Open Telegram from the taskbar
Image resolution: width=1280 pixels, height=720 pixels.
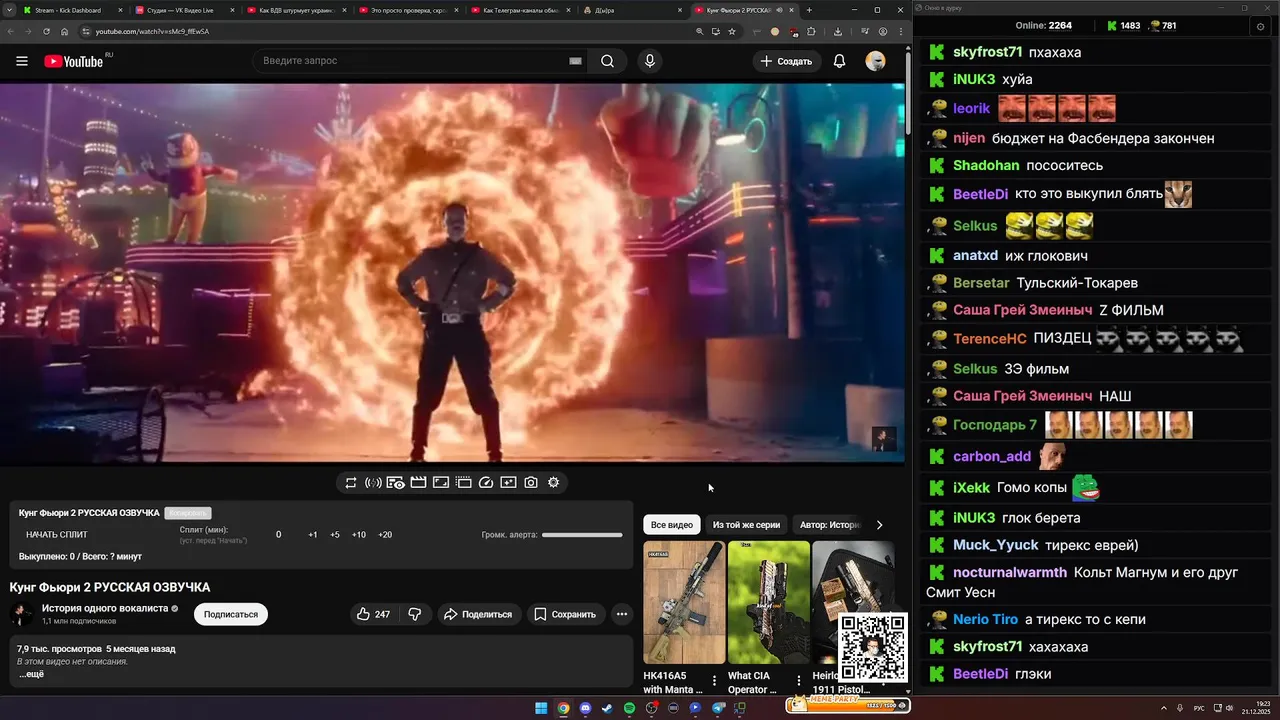coord(718,708)
